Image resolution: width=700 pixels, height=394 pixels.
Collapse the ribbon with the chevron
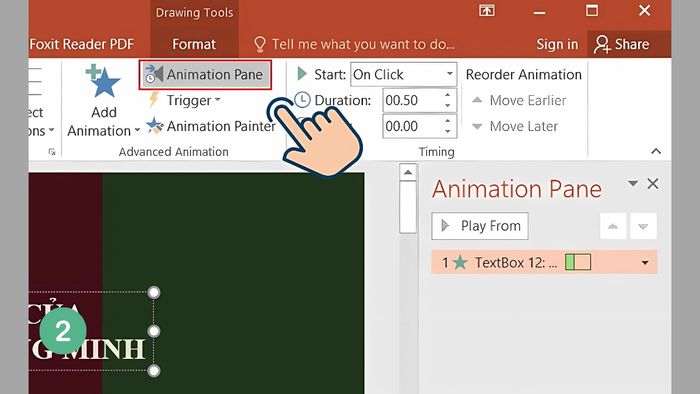(656, 151)
